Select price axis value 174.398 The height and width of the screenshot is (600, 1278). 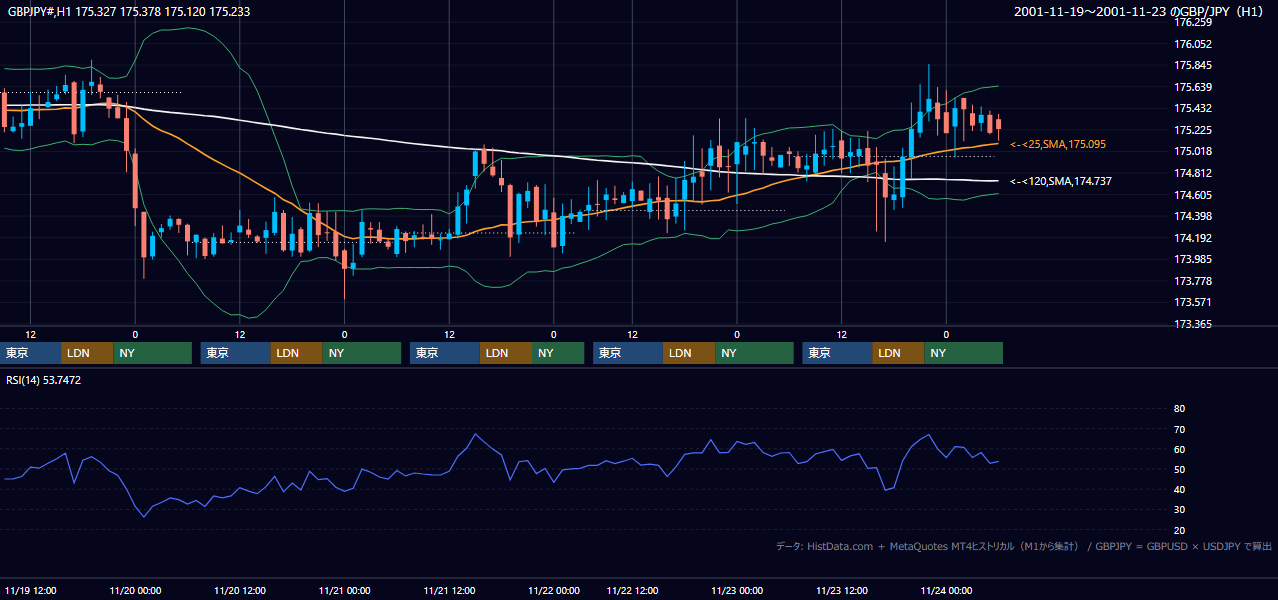[1194, 216]
